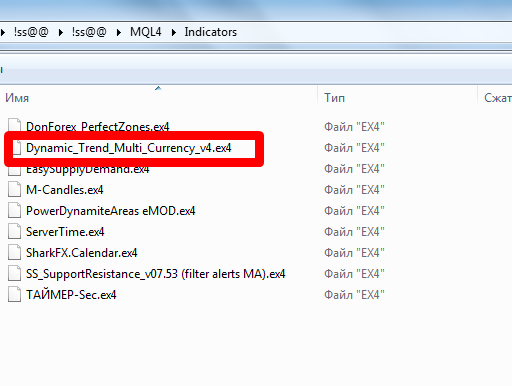Image resolution: width=512 pixels, height=386 pixels.
Task: Click the PowerDynamiteAreas eMOD.ex4 file name
Action: pos(111,211)
